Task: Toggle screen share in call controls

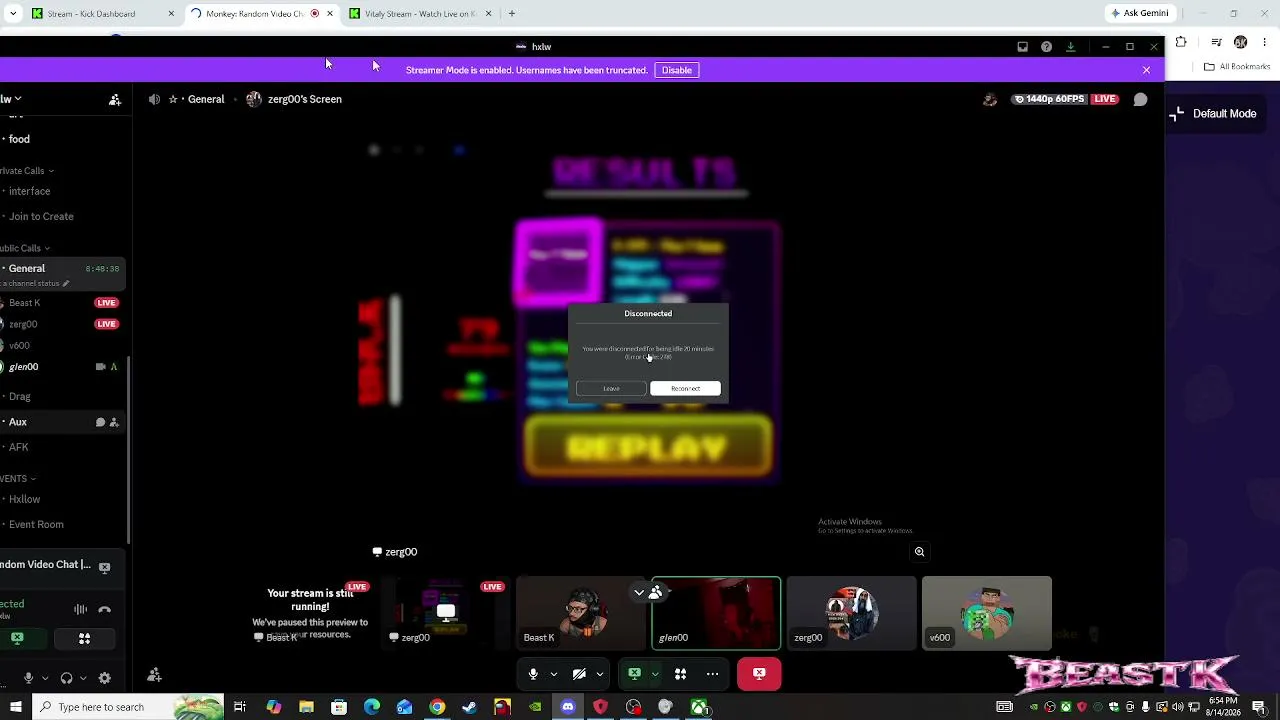Action: click(634, 674)
